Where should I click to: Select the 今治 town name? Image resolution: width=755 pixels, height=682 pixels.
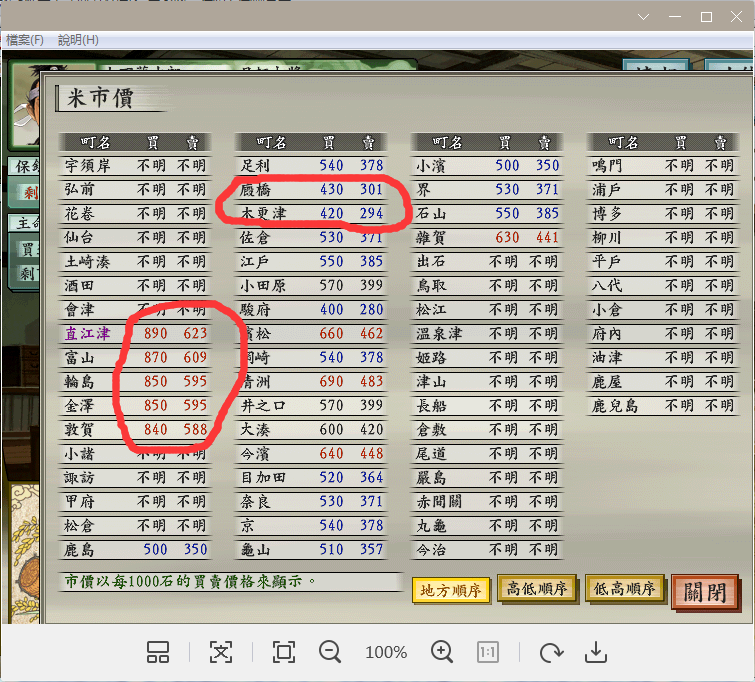coord(431,550)
